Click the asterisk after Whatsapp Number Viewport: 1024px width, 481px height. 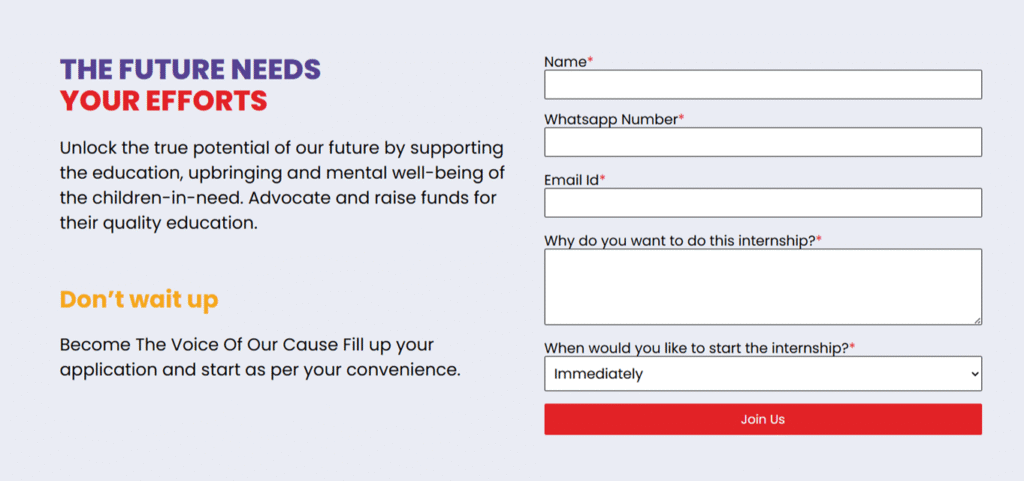[x=681, y=120]
